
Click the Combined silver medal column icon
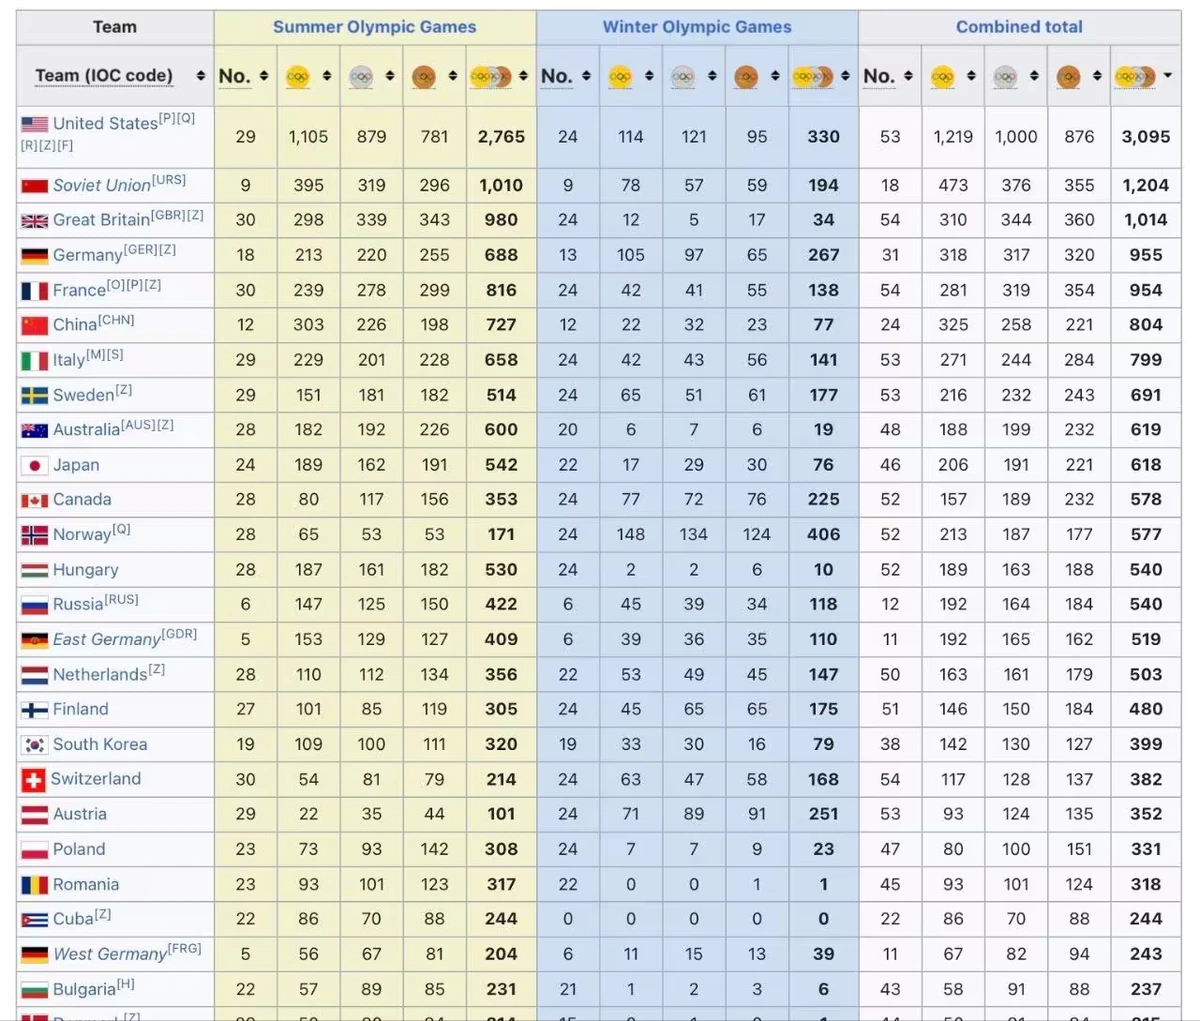[1005, 76]
